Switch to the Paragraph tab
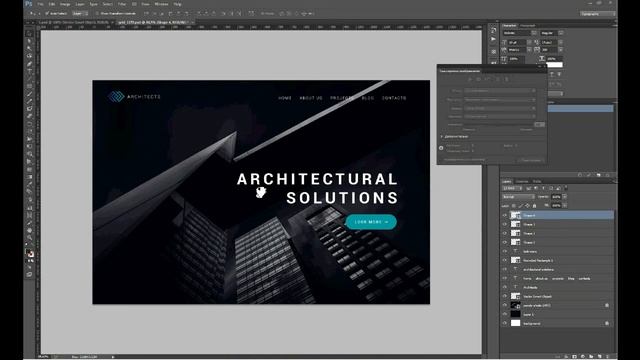Image resolution: width=640 pixels, height=360 pixels. coord(528,26)
